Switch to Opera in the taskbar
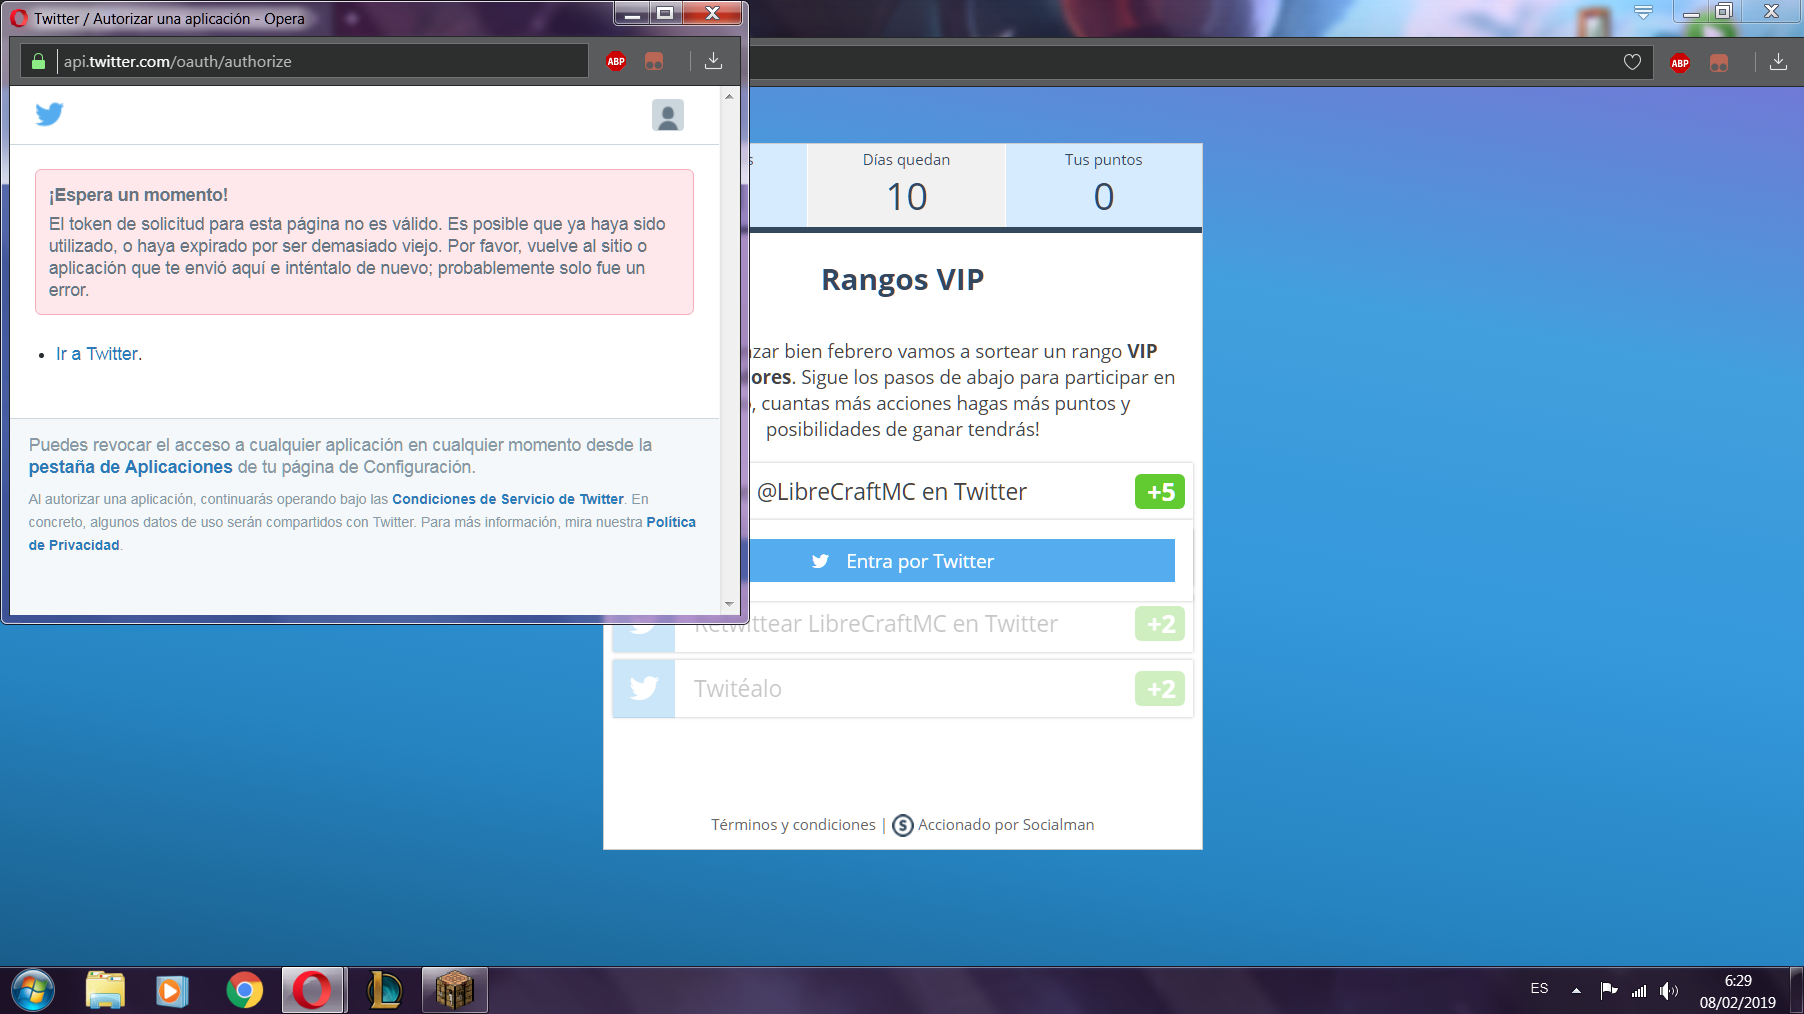Viewport: 1804px width, 1014px height. click(x=313, y=991)
